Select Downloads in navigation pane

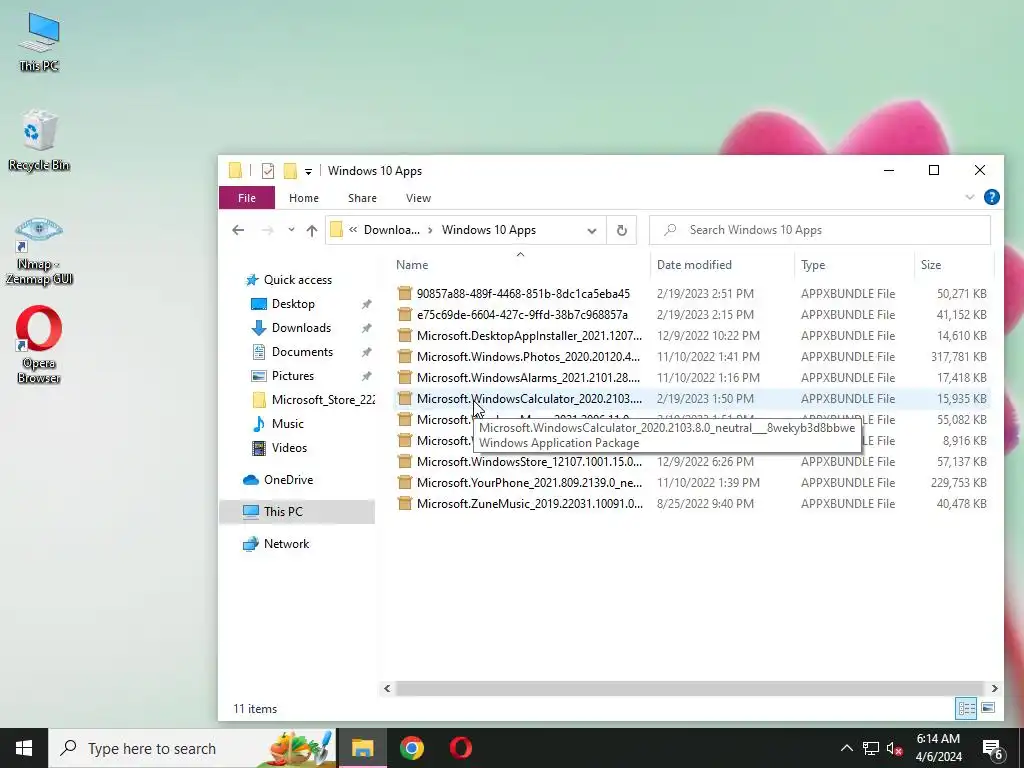[301, 328]
